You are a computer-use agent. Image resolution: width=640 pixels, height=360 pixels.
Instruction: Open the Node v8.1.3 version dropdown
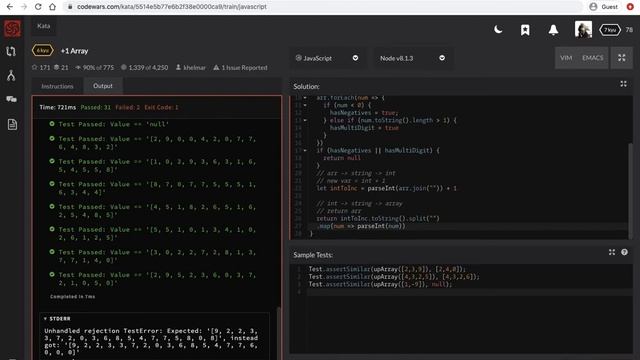(412, 58)
